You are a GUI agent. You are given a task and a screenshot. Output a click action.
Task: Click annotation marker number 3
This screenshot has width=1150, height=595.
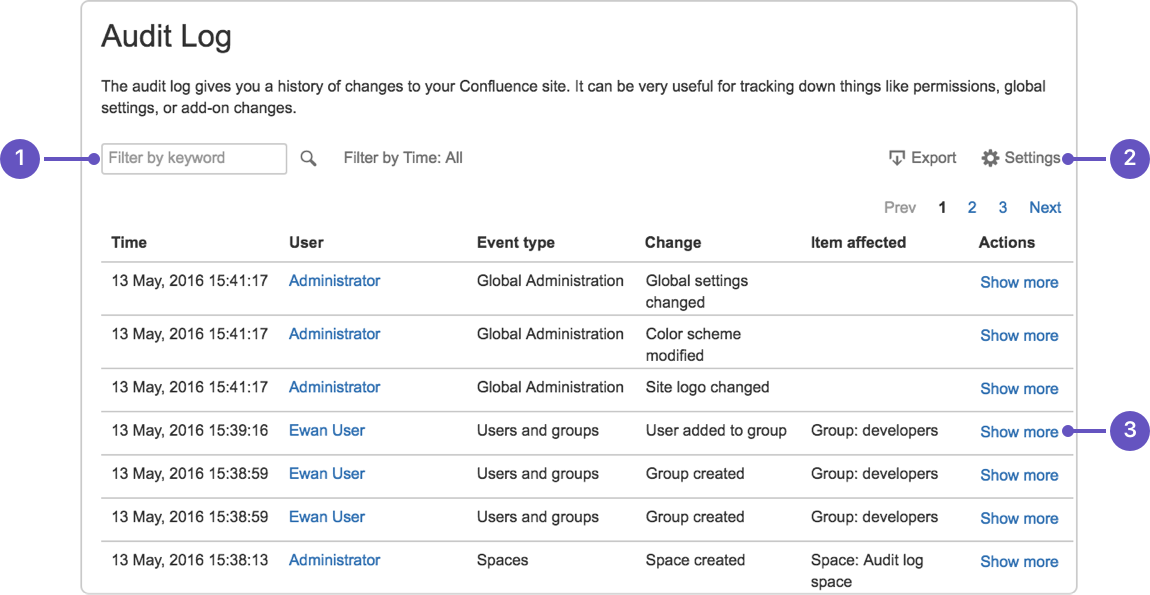1129,432
